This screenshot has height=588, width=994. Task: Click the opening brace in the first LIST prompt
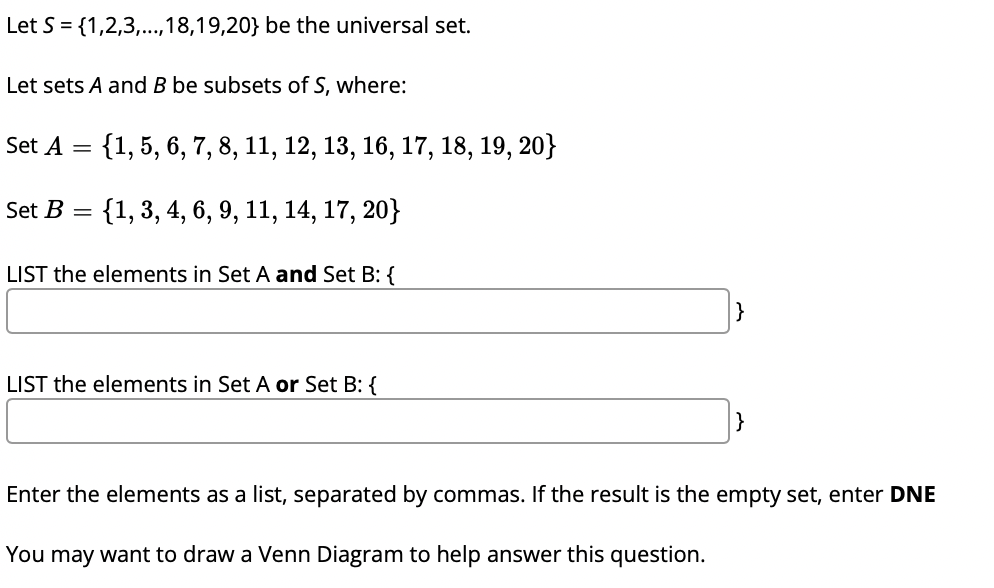(389, 274)
